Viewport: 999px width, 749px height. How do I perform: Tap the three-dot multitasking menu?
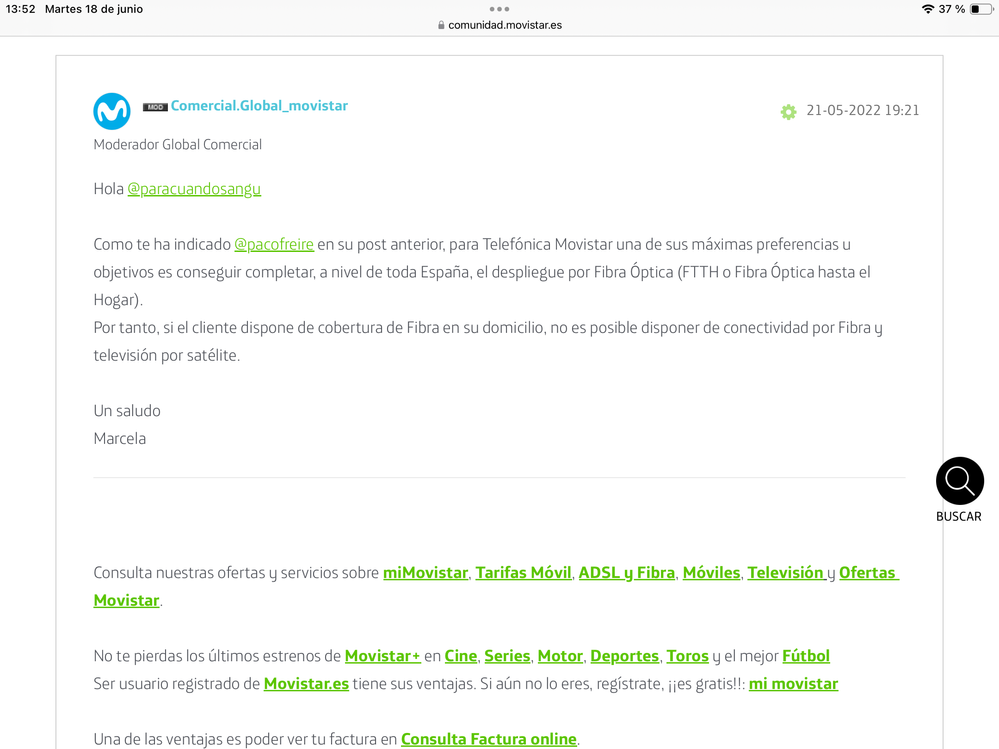pos(499,9)
